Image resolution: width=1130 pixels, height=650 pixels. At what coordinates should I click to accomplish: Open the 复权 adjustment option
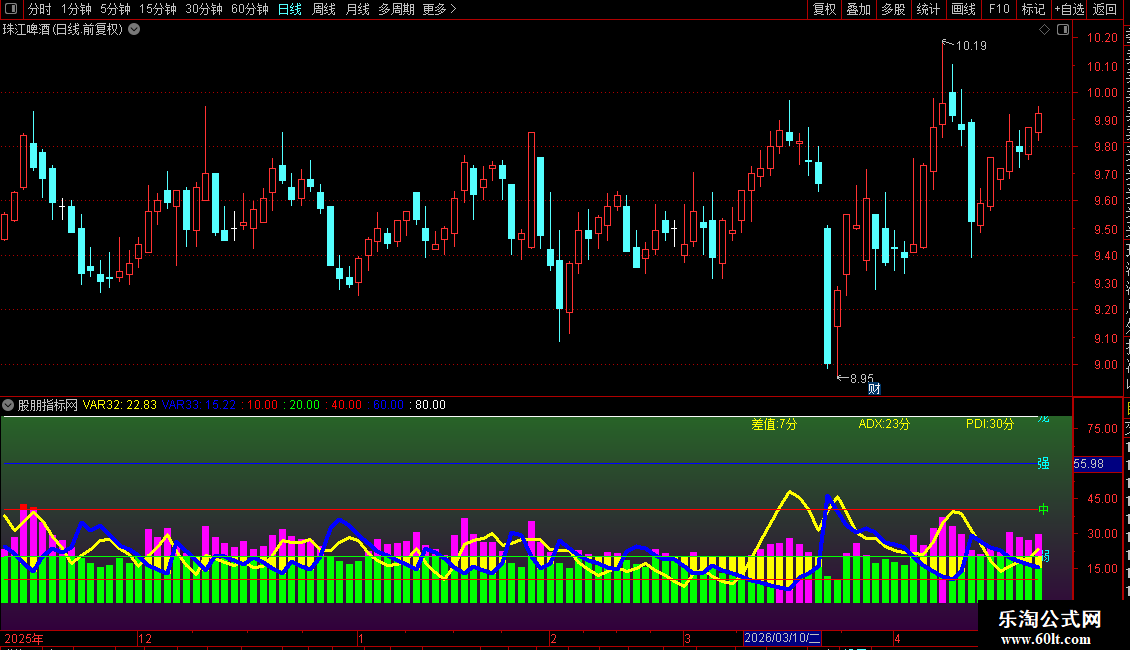pyautogui.click(x=824, y=9)
